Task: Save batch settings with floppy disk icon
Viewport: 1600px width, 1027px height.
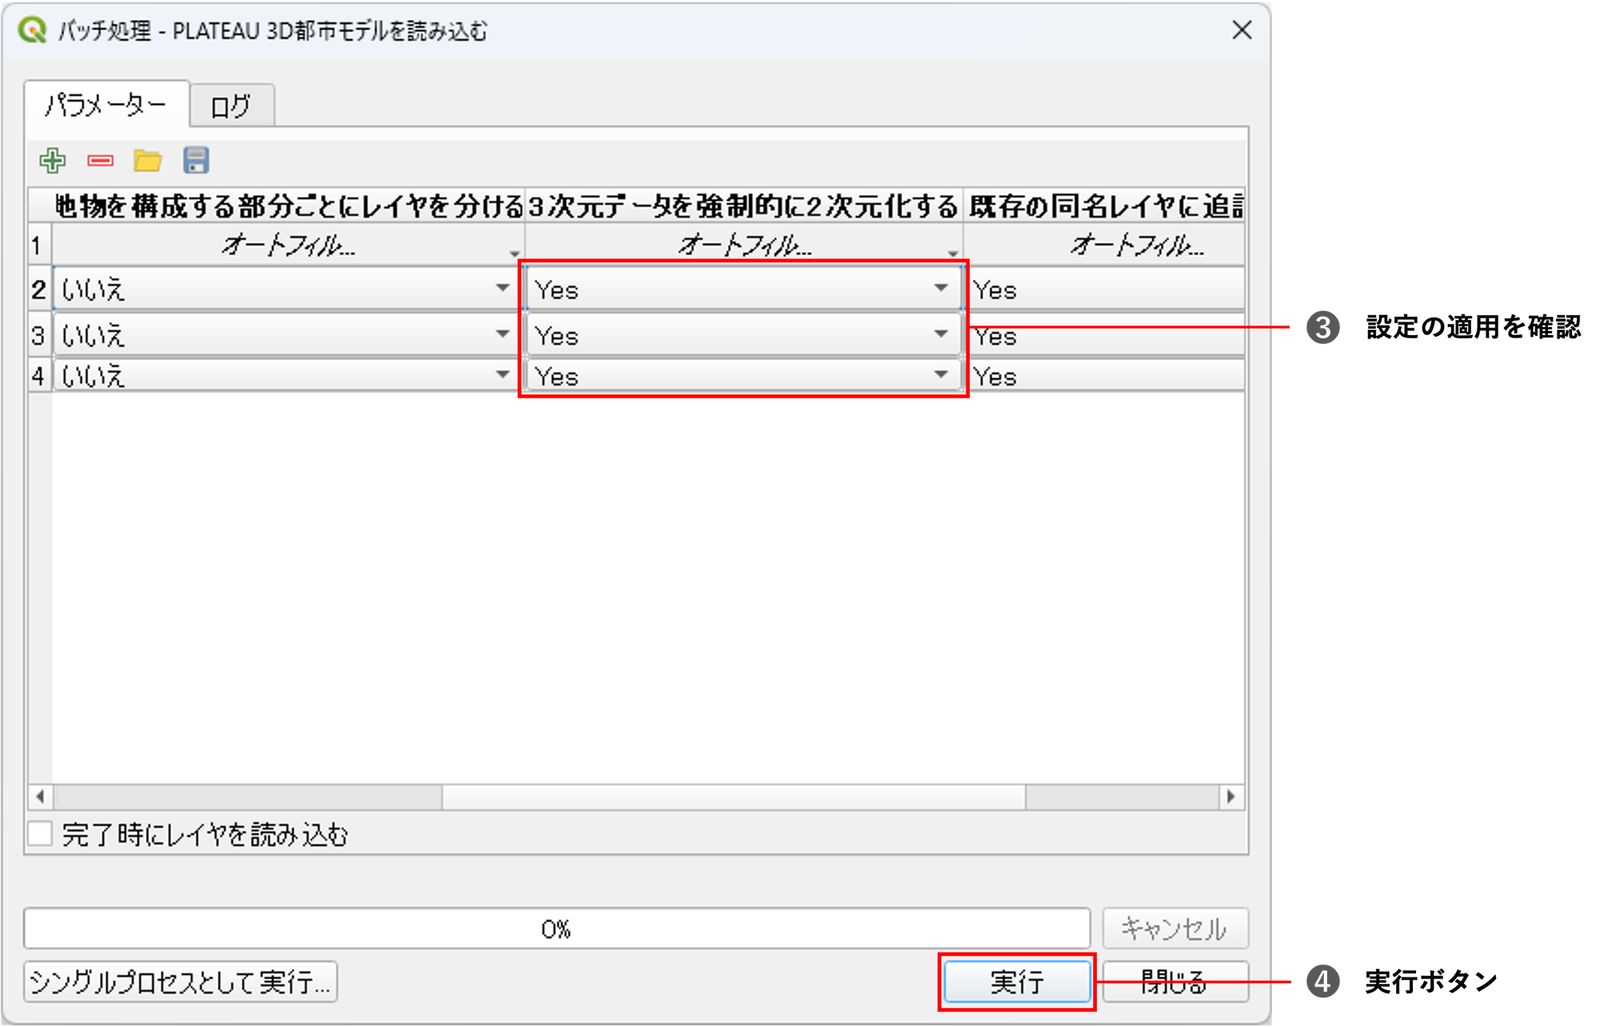Action: [x=196, y=160]
